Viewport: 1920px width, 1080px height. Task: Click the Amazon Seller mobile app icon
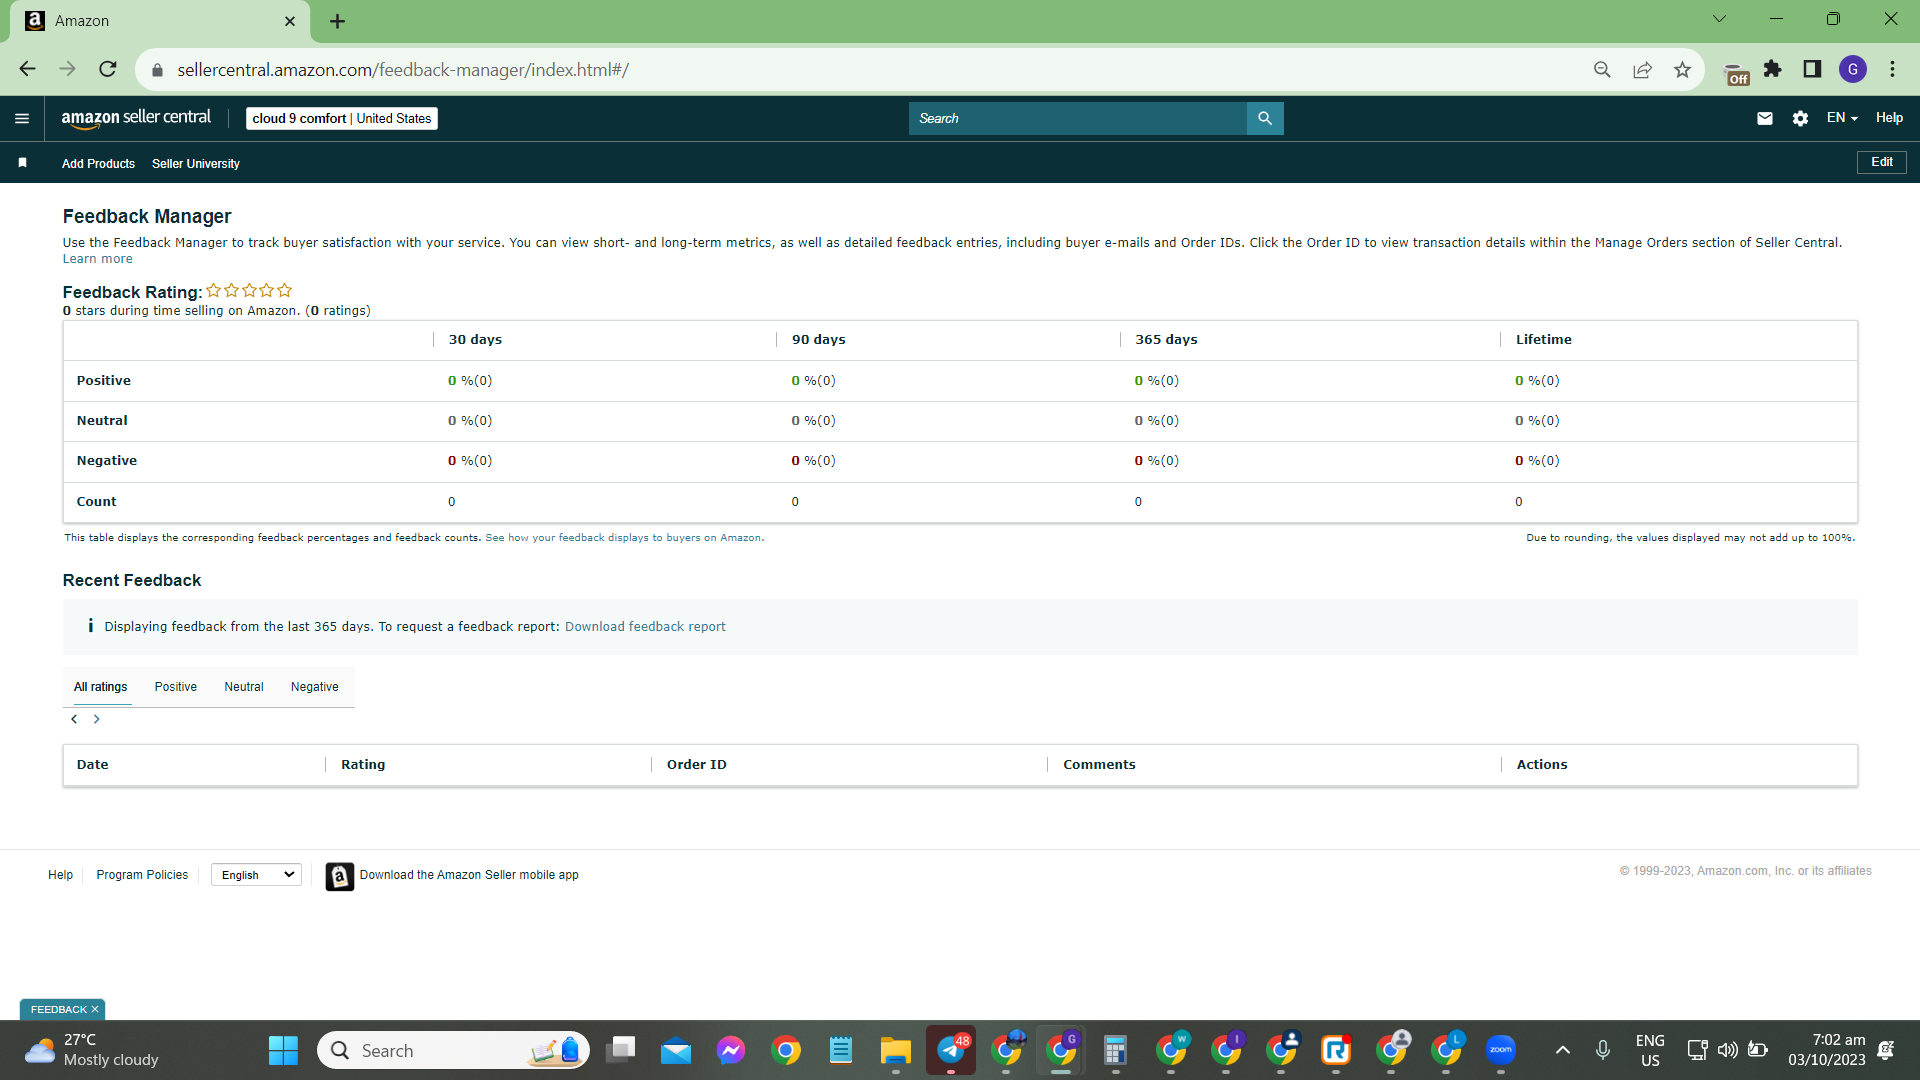[340, 876]
